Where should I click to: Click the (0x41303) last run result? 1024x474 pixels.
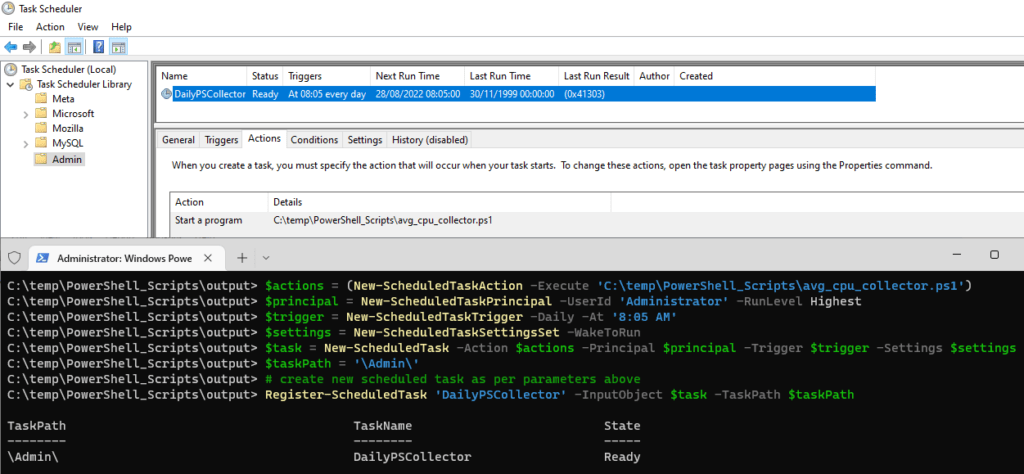[584, 94]
